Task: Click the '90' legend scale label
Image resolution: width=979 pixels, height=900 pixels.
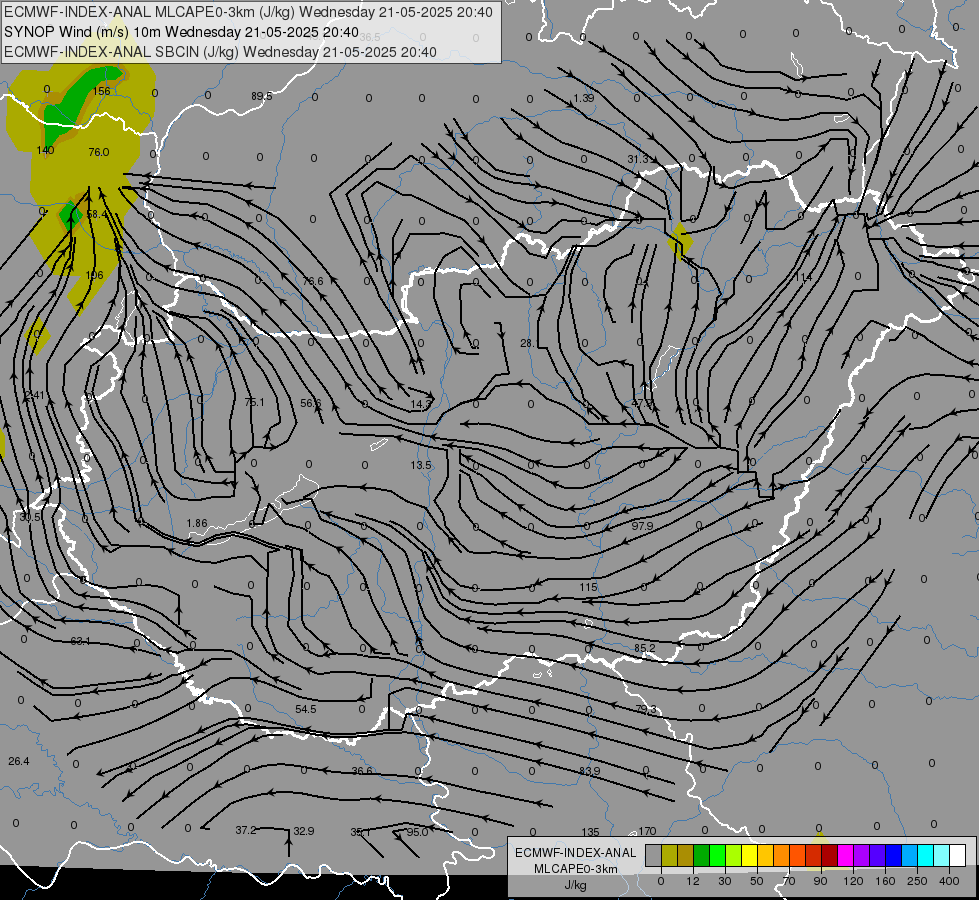Action: 820,881
